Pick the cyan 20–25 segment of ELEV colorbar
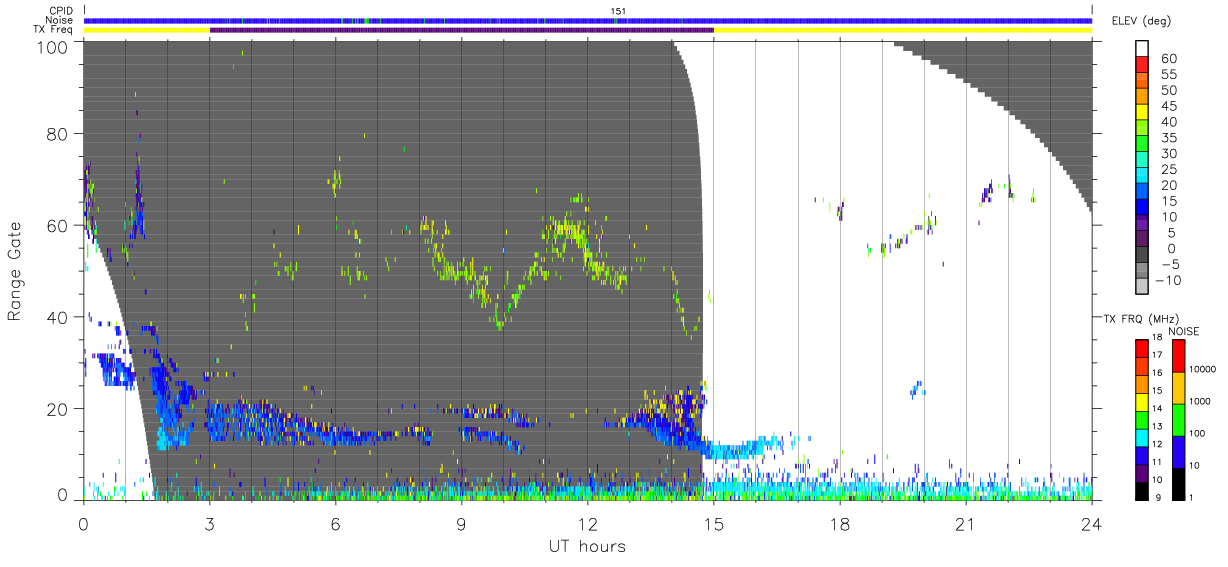Screen dimensions: 1228x567 [1142, 177]
